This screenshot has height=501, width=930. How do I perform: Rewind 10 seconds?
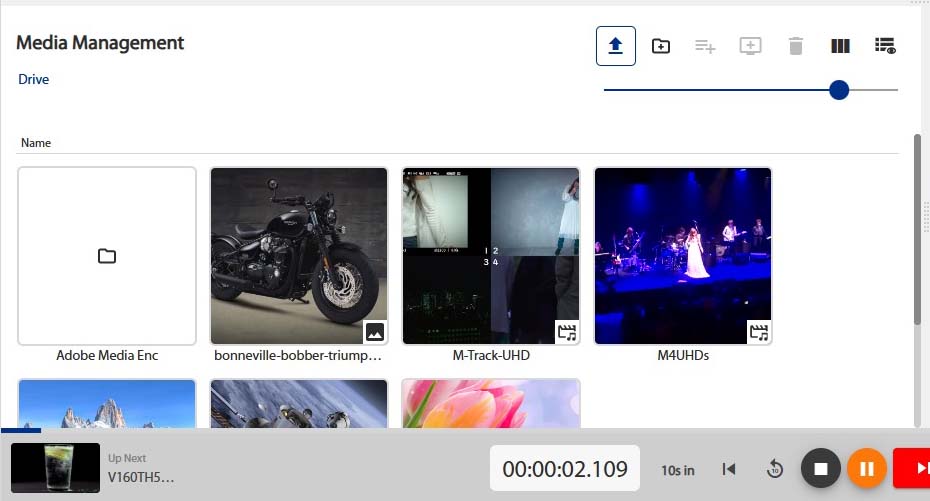(x=774, y=469)
